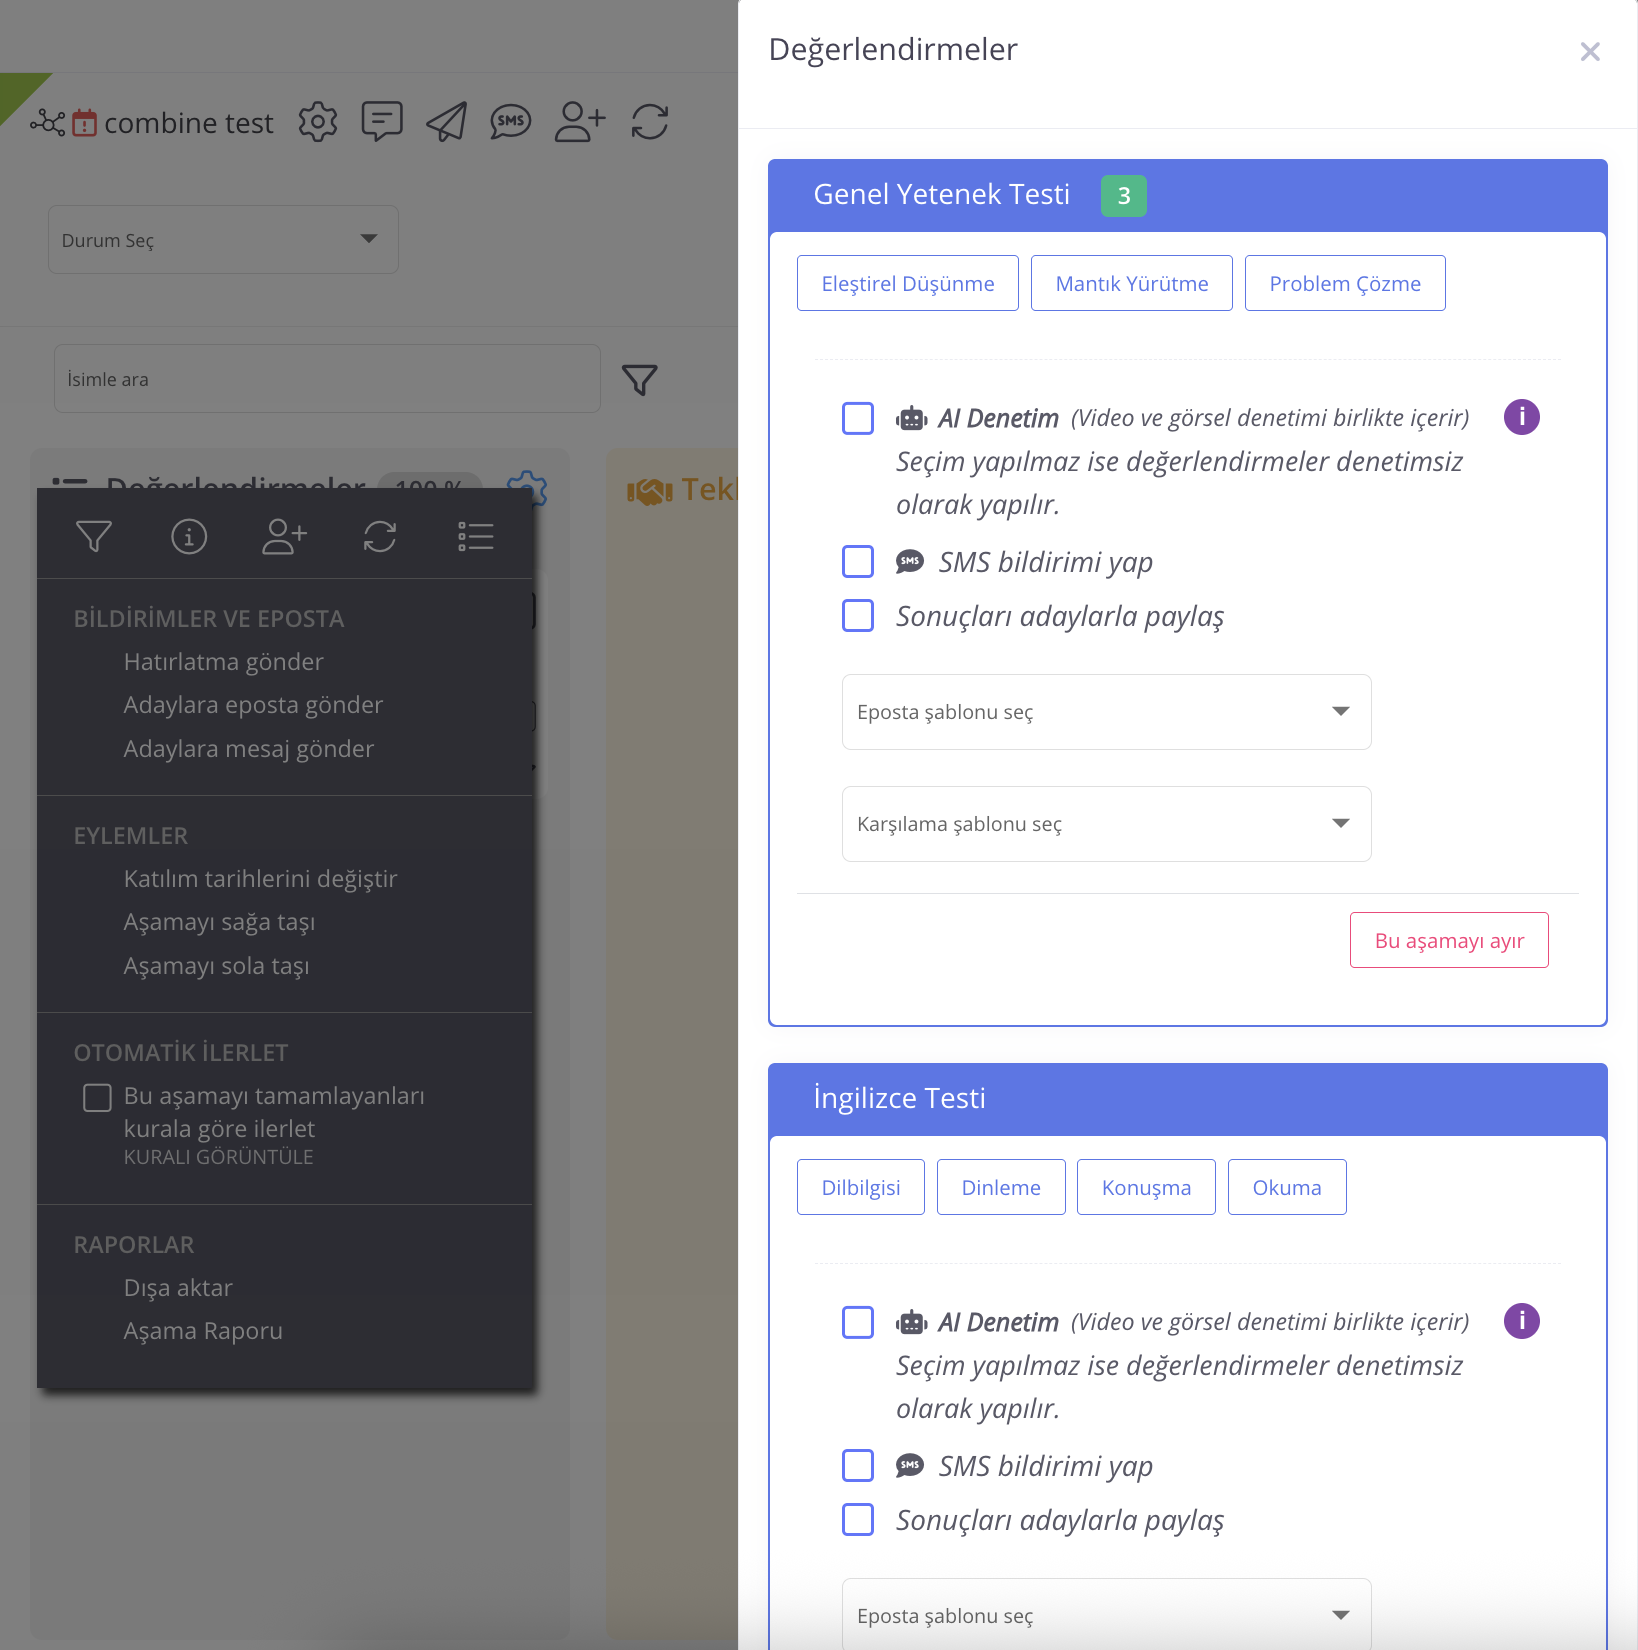Image resolution: width=1638 pixels, height=1650 pixels.
Task: Click the İsimle ara search field
Action: [x=327, y=379]
